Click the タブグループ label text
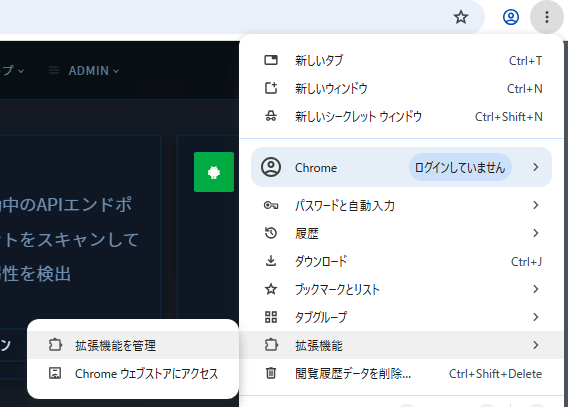The height and width of the screenshot is (407, 568). [x=321, y=317]
